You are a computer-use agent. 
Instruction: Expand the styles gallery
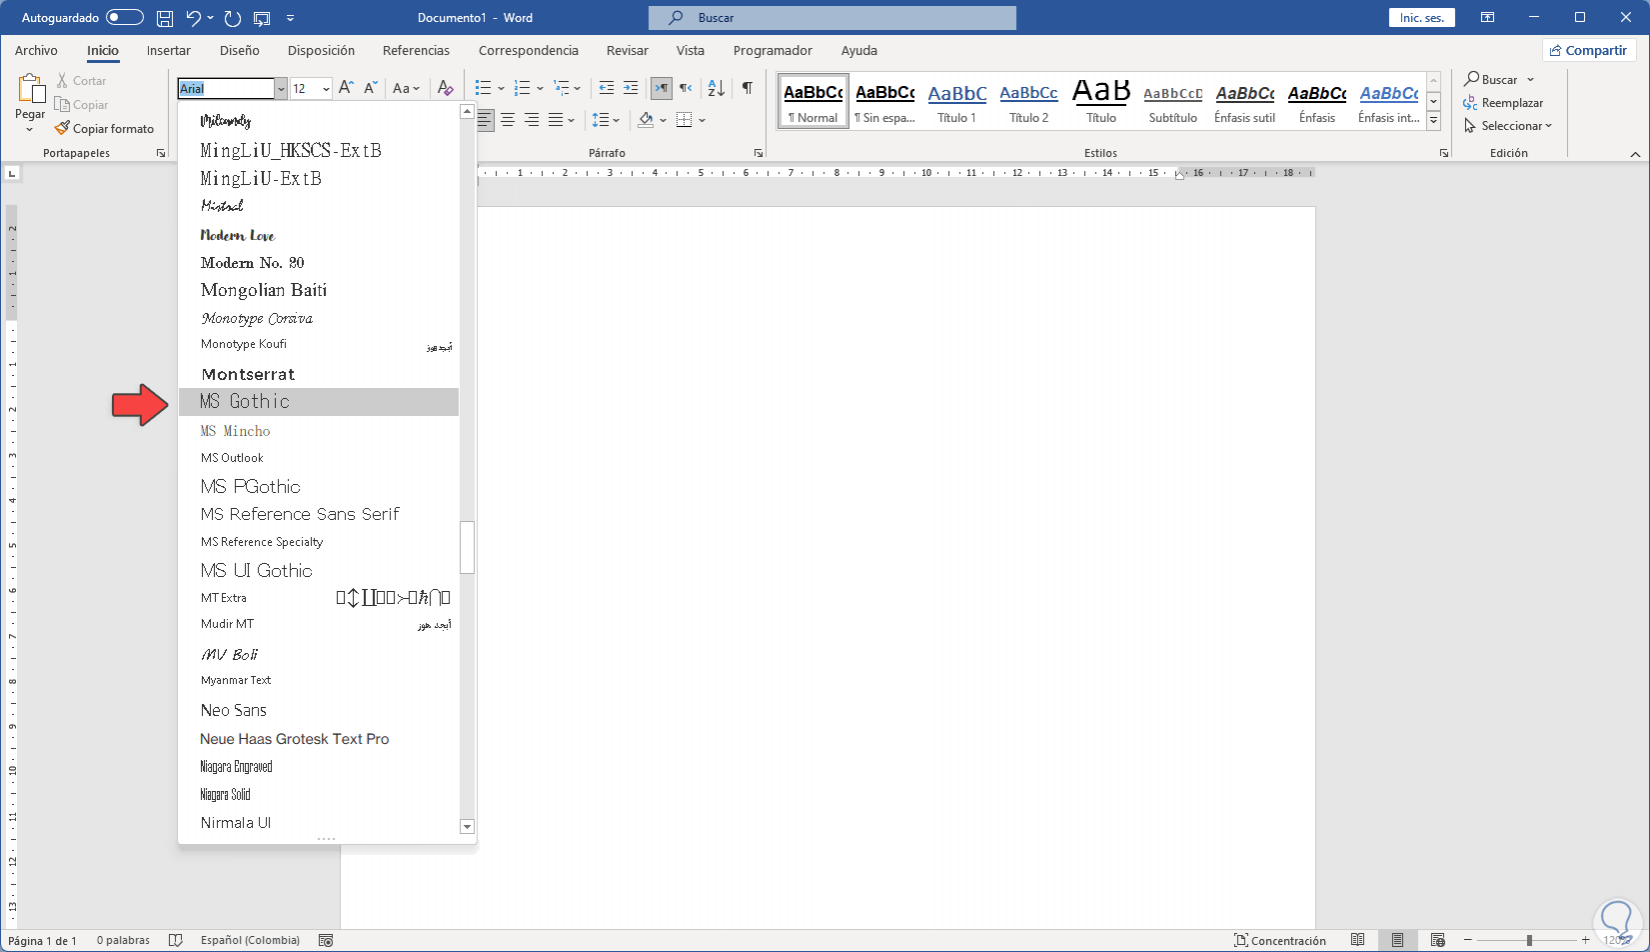[x=1433, y=121]
